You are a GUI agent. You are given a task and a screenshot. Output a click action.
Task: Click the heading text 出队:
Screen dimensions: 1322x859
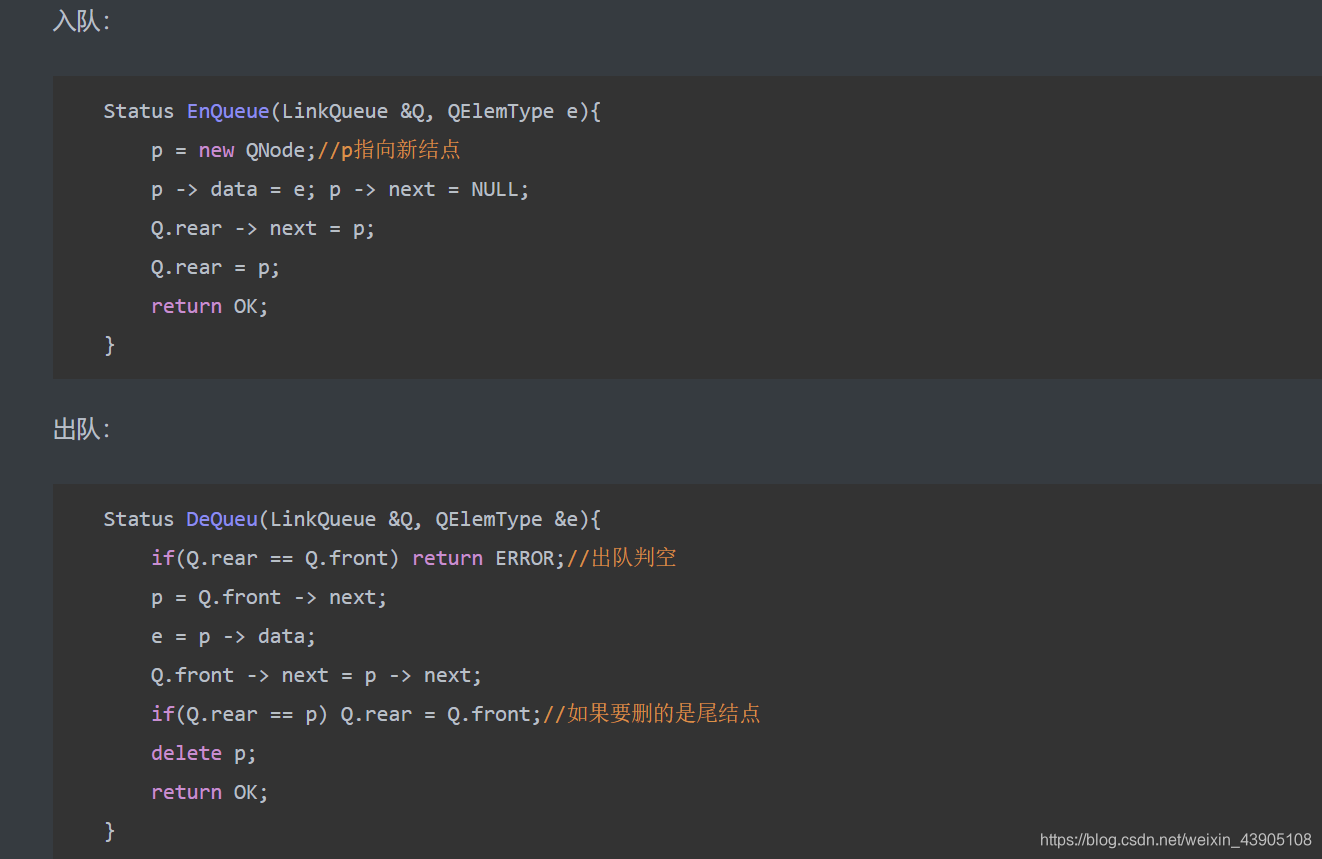[81, 430]
